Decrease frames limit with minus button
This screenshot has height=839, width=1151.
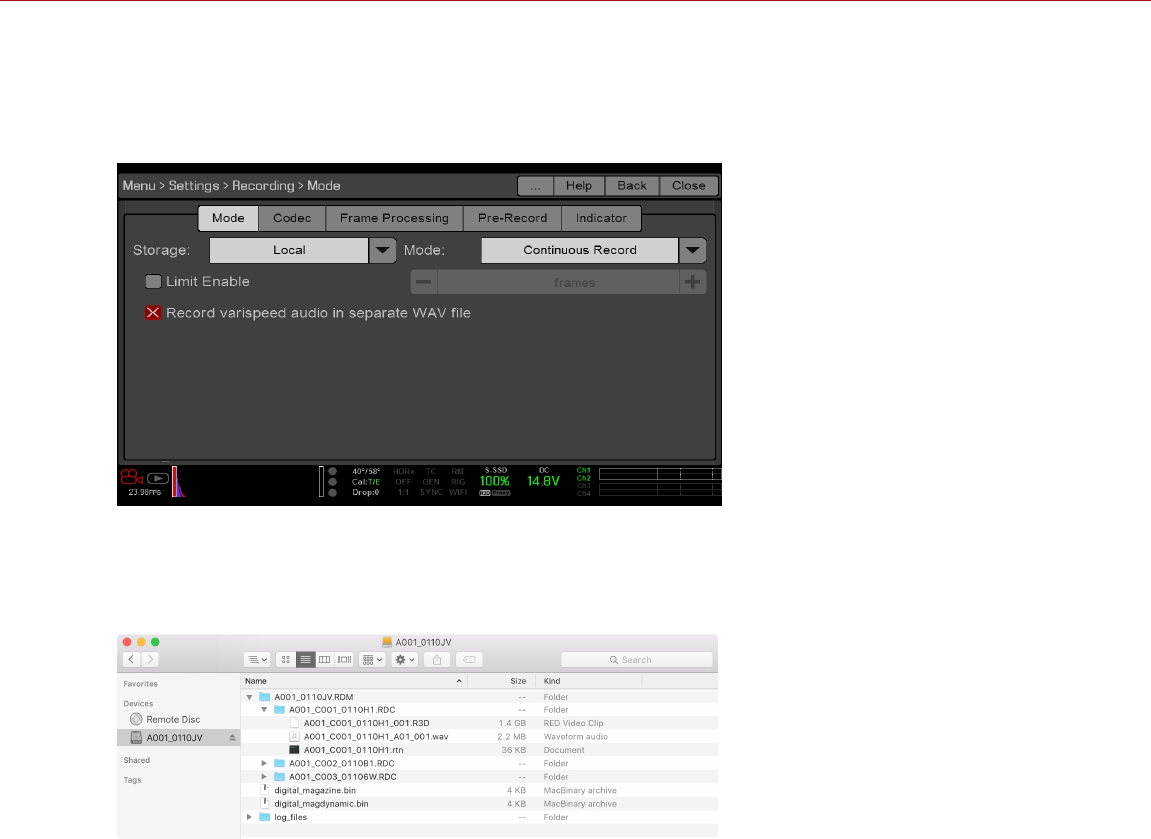(424, 282)
